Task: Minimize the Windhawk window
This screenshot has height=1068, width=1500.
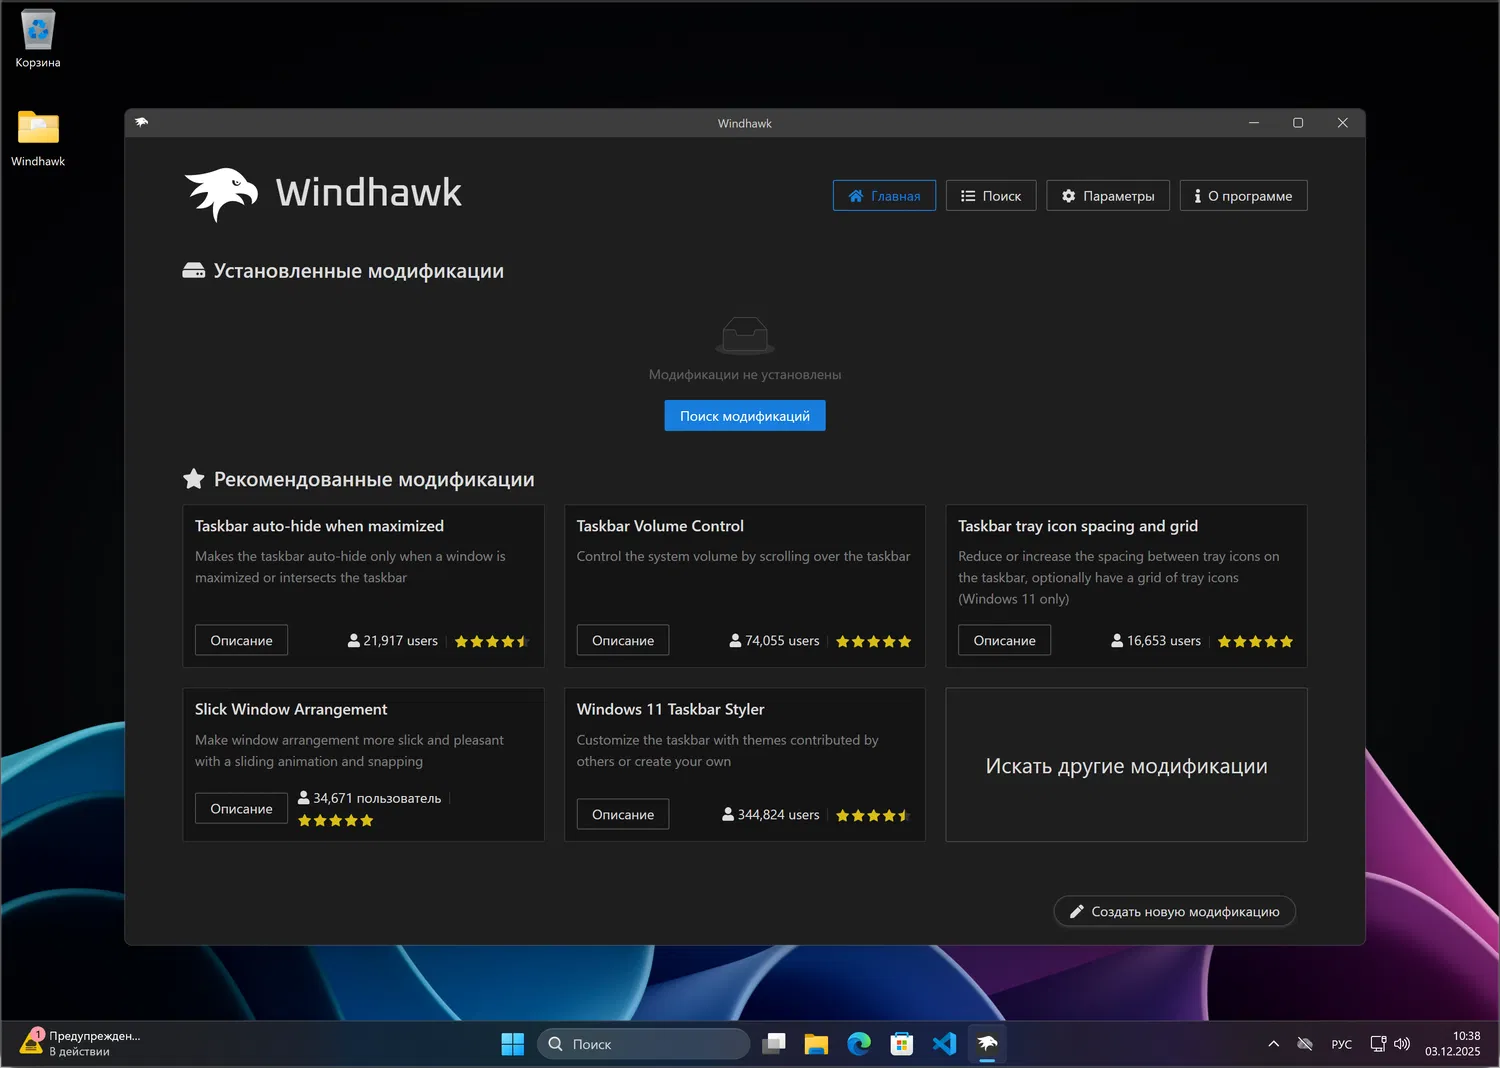Action: pos(1254,123)
